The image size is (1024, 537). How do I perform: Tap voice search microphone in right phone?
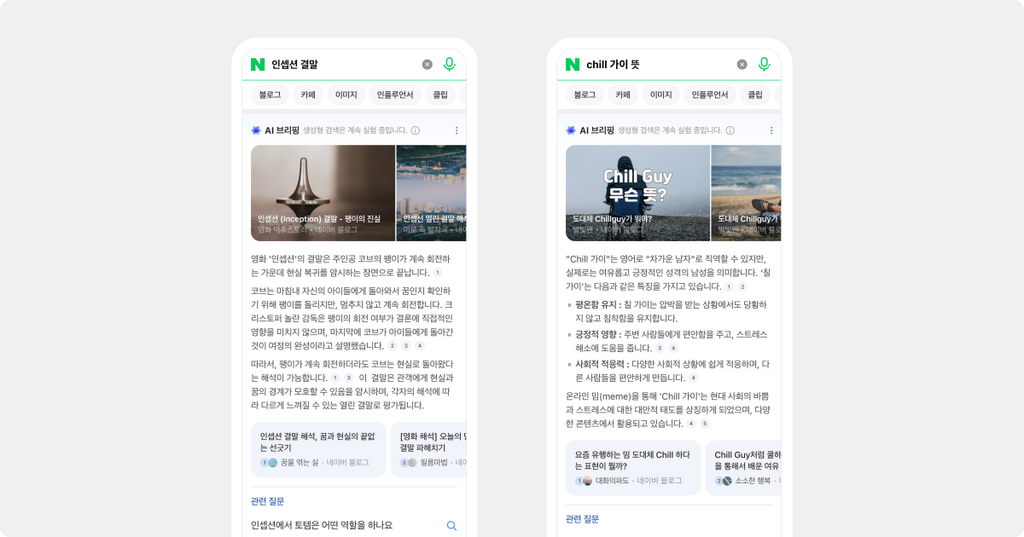tap(764, 64)
